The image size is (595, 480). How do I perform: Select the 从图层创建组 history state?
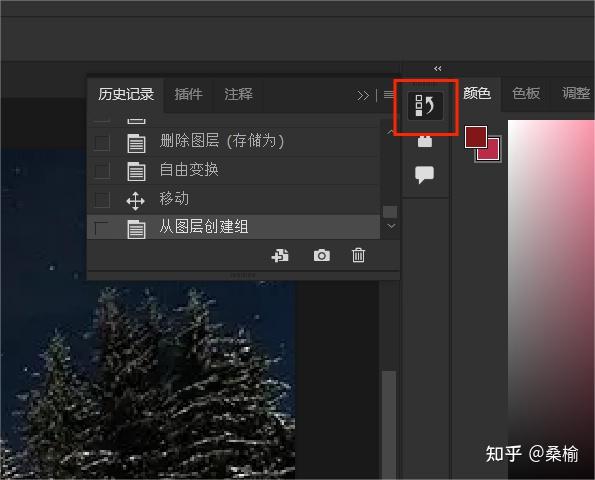[234, 227]
